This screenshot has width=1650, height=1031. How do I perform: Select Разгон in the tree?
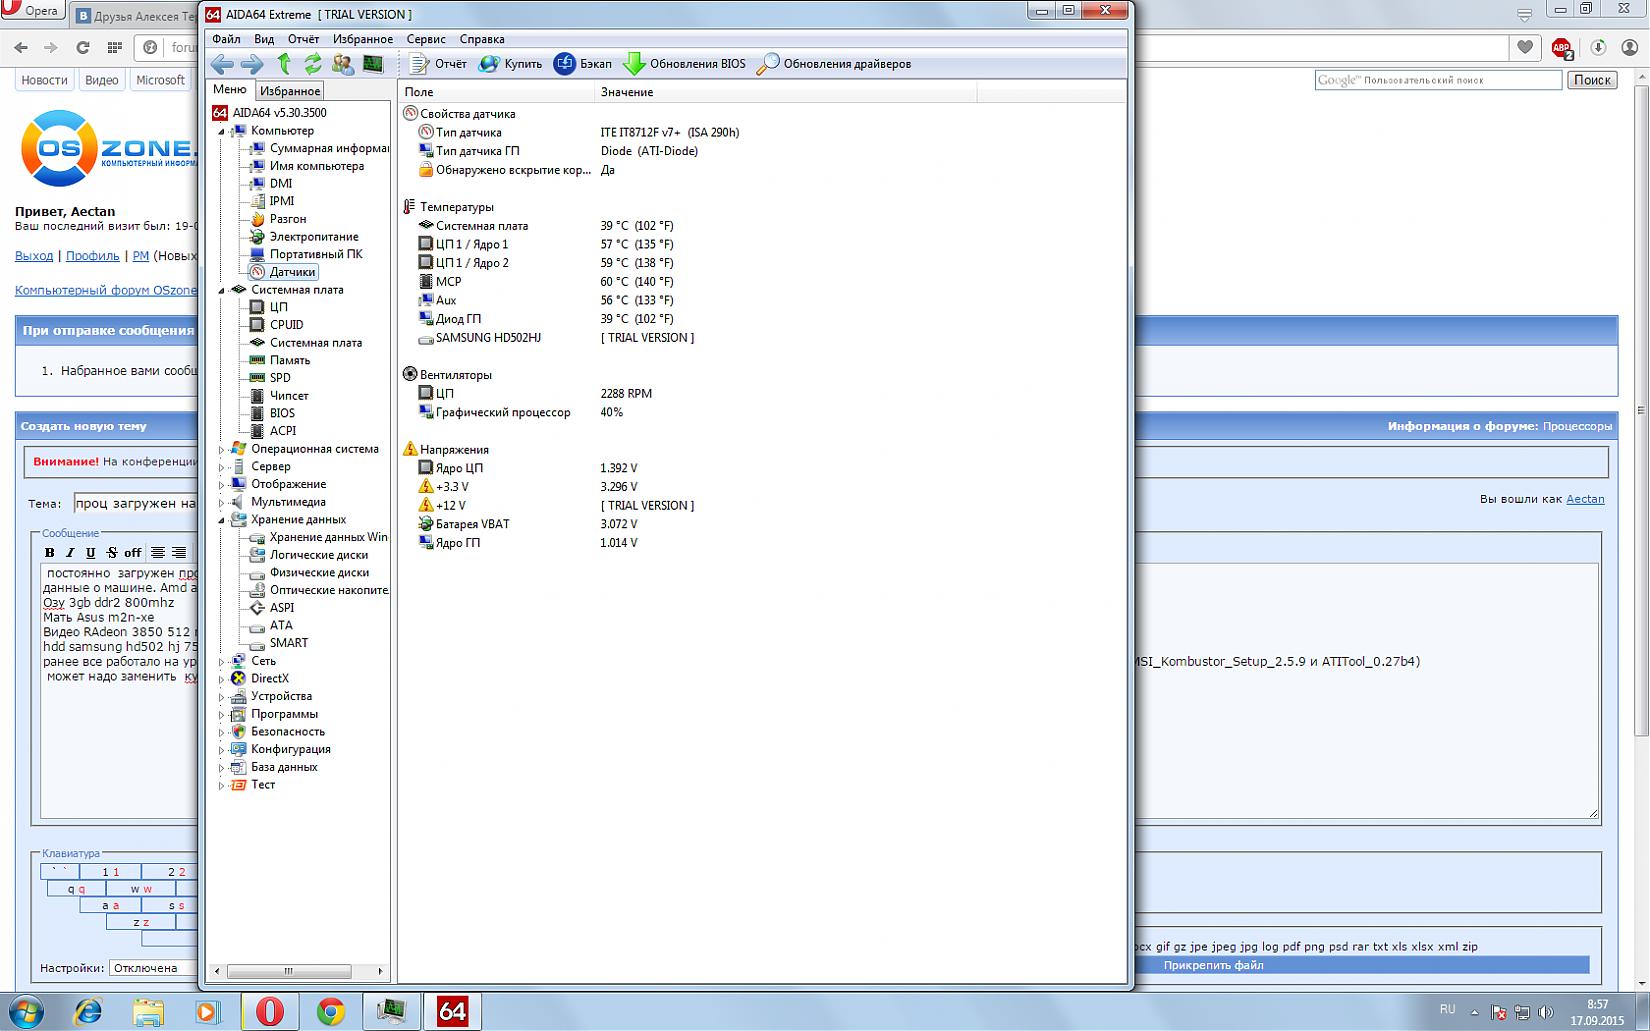pos(288,219)
